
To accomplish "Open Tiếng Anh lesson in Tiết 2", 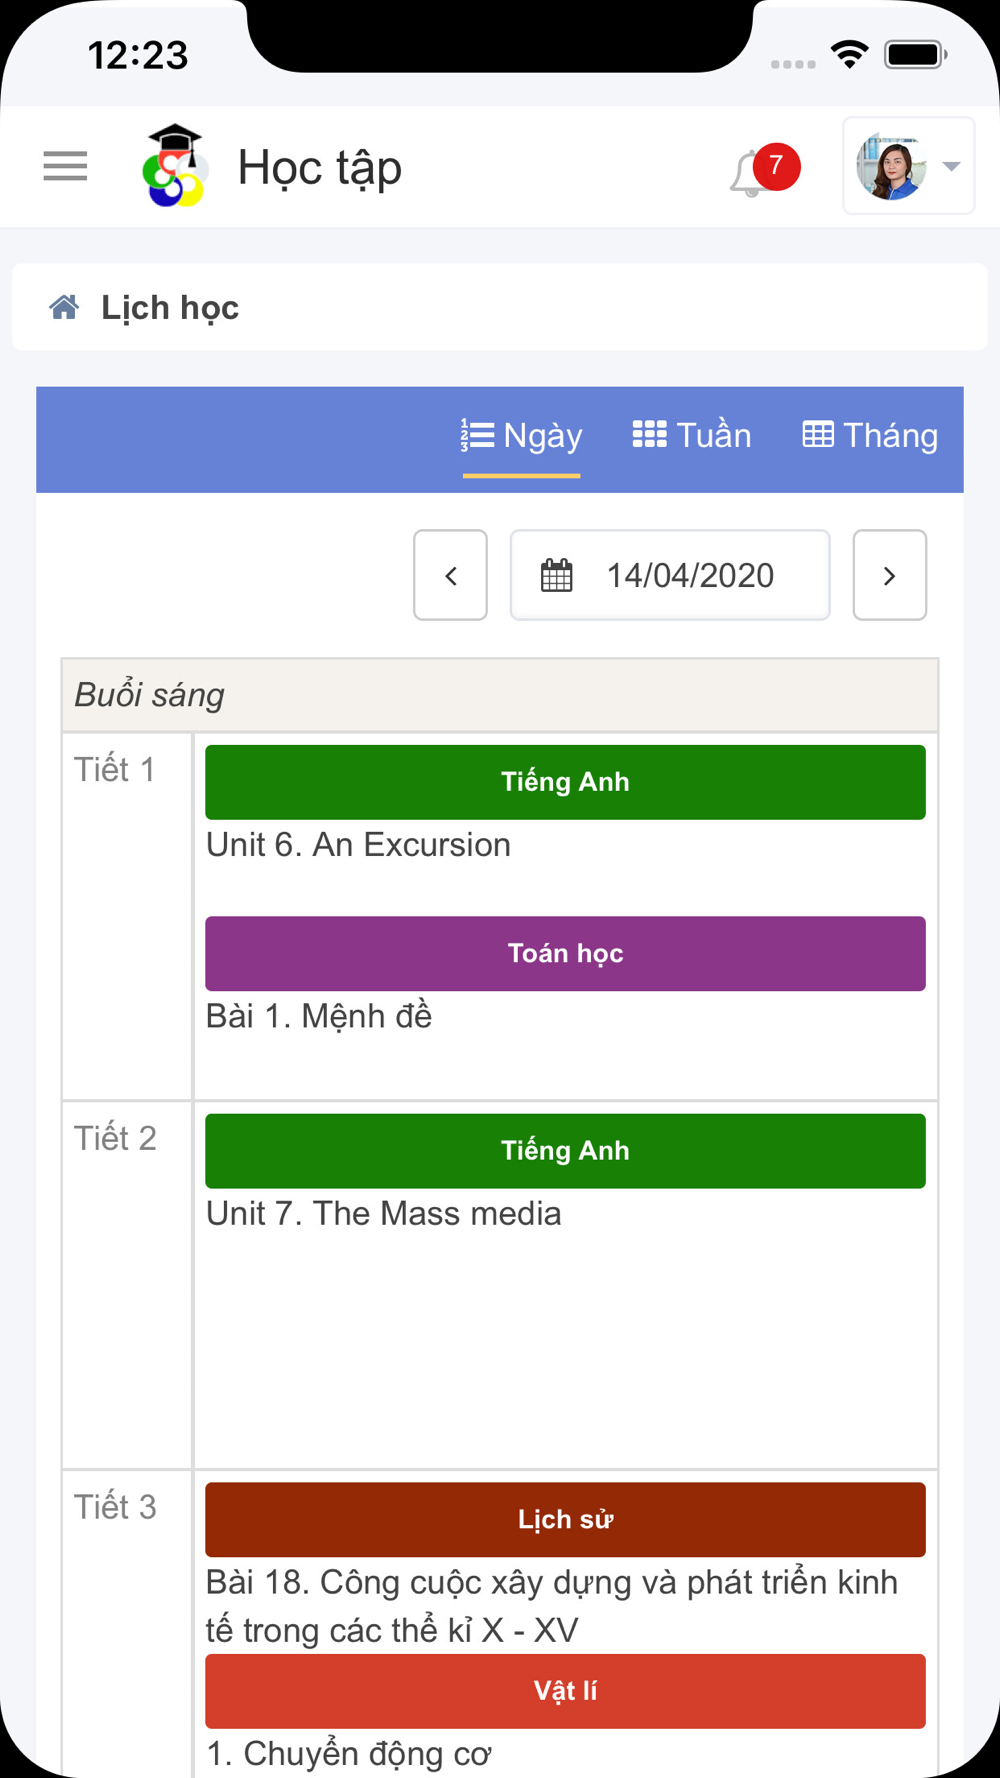I will click(x=565, y=1151).
